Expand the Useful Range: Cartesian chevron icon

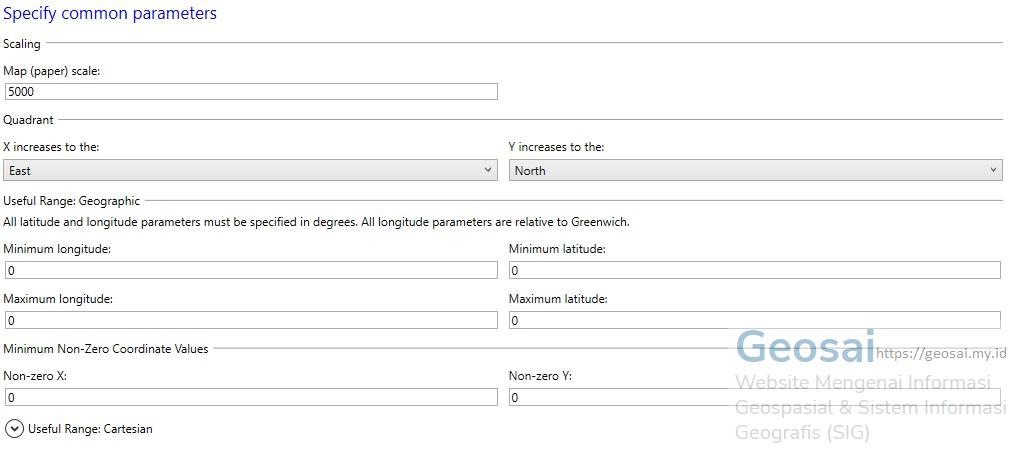14,429
